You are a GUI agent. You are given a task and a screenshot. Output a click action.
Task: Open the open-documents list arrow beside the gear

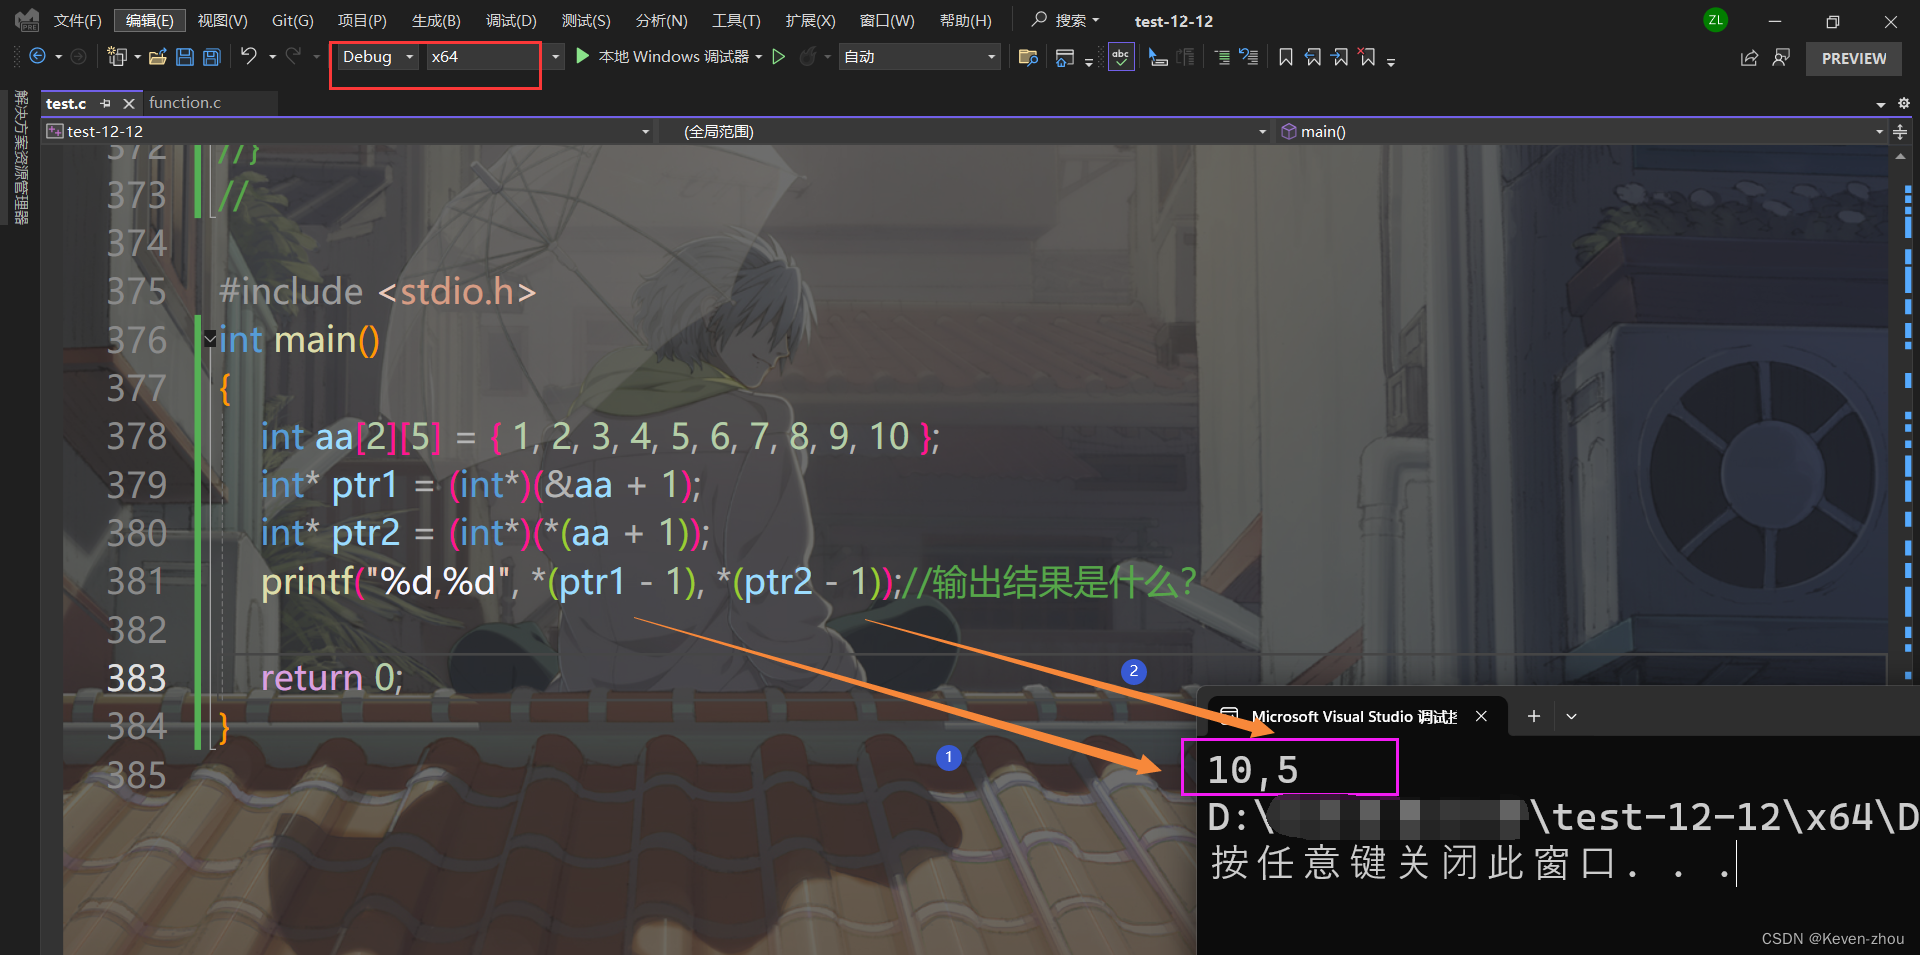pos(1881,104)
